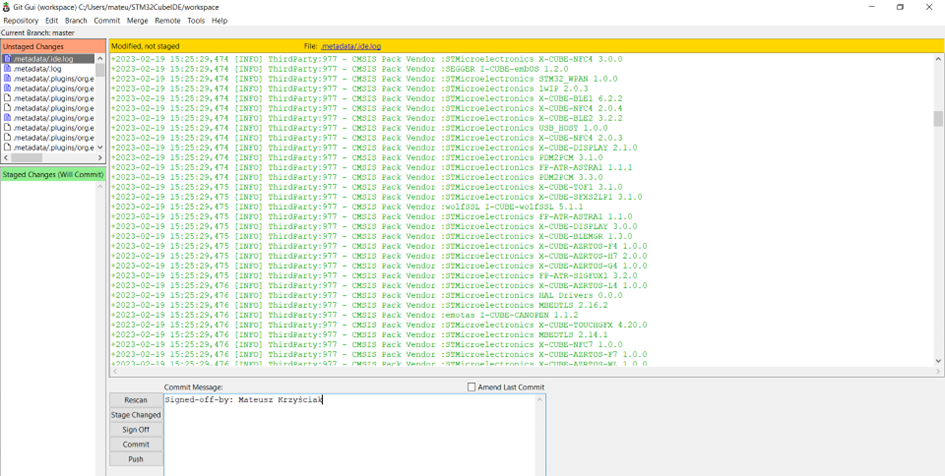
Task: Push changes with the Push button
Action: (136, 459)
